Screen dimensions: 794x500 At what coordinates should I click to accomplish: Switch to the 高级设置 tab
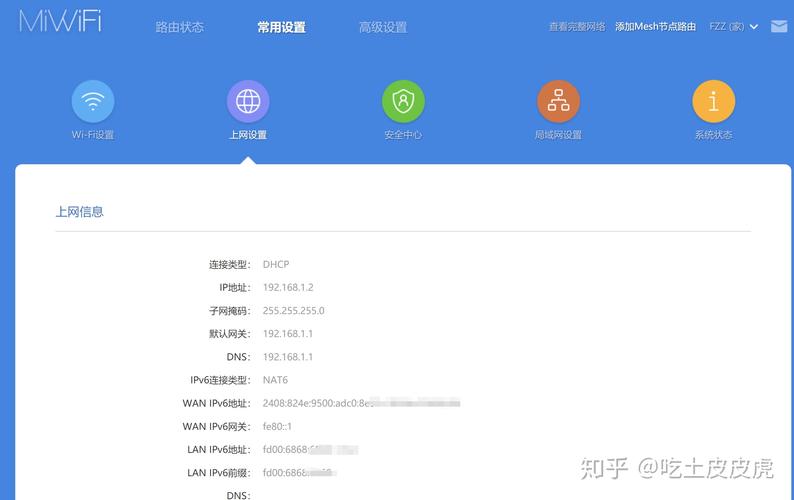pos(383,27)
